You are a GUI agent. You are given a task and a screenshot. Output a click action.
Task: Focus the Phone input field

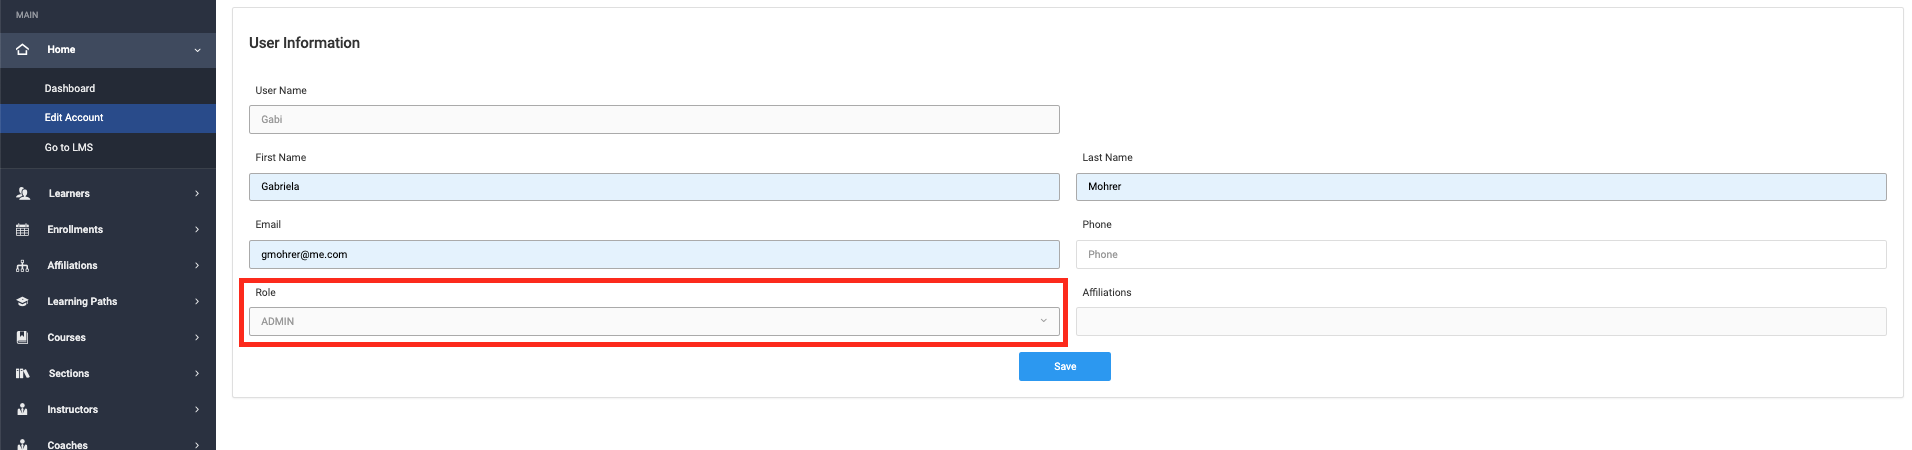click(x=1480, y=254)
